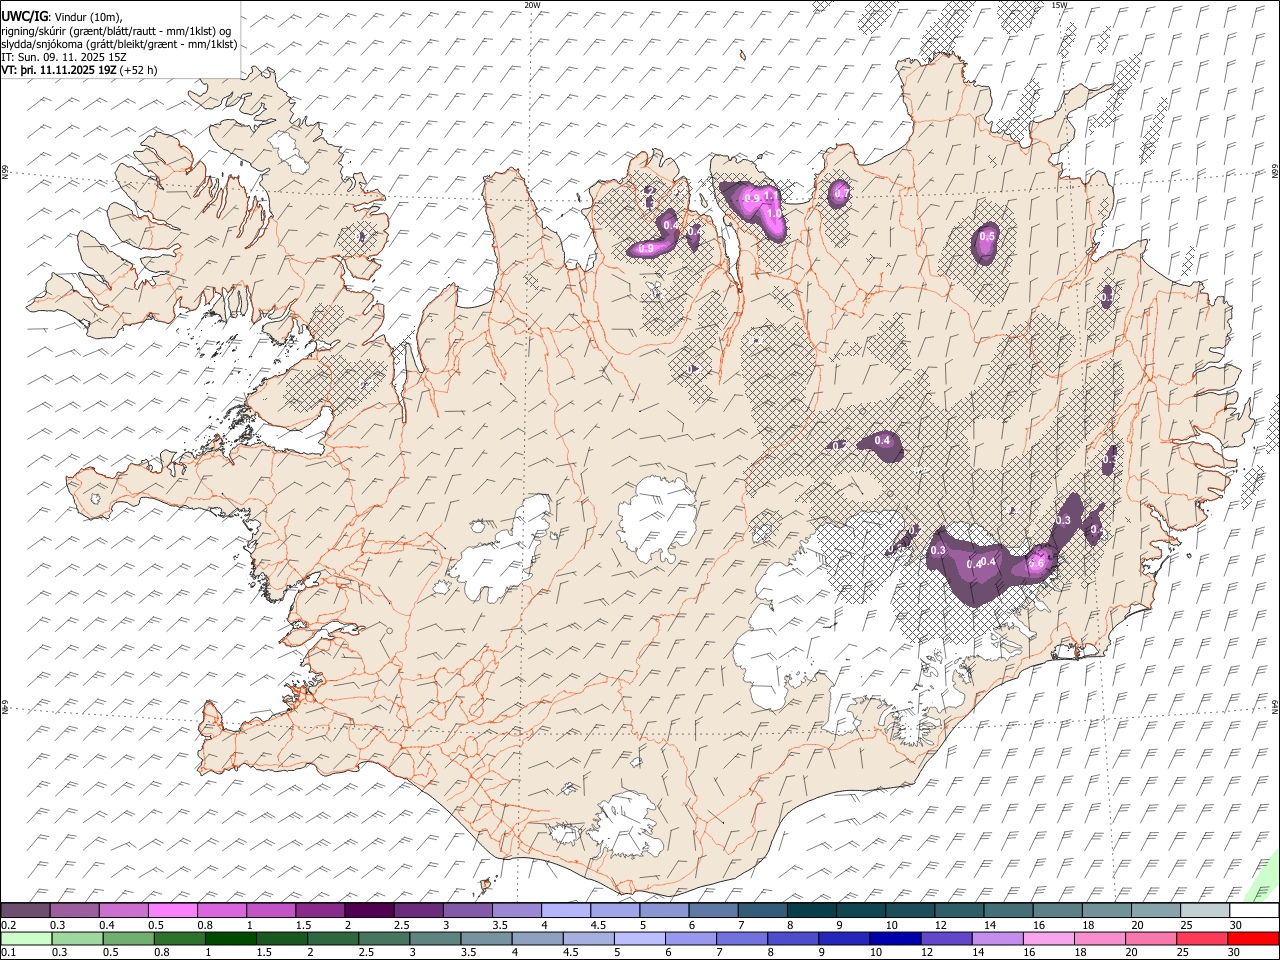Image resolution: width=1280 pixels, height=960 pixels.
Task: Click the rain legend swatch labeled 2.5
Action: [x=384, y=938]
